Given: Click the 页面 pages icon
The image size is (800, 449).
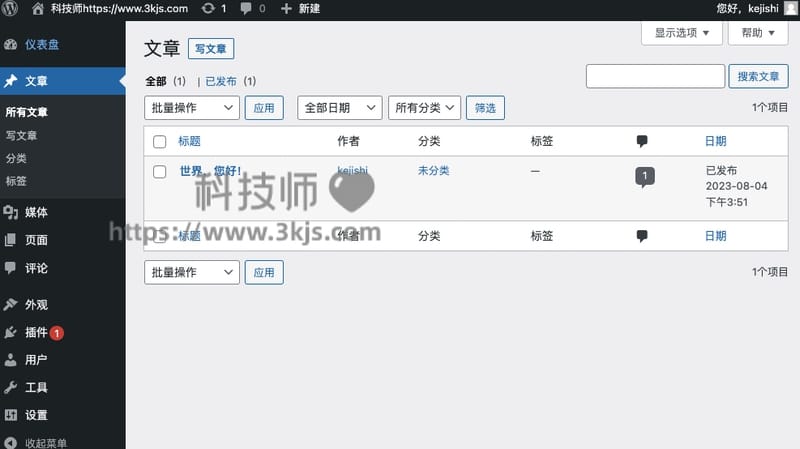Looking at the screenshot, I should tap(11, 240).
